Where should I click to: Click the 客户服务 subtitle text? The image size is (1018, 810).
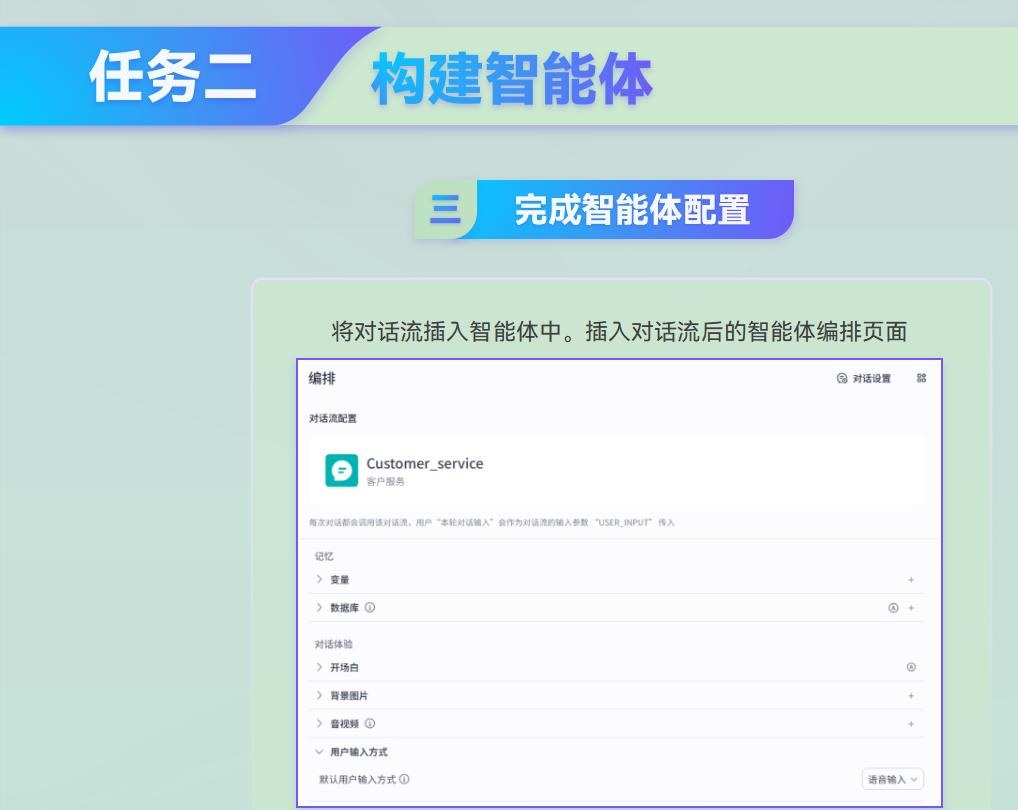tap(386, 482)
